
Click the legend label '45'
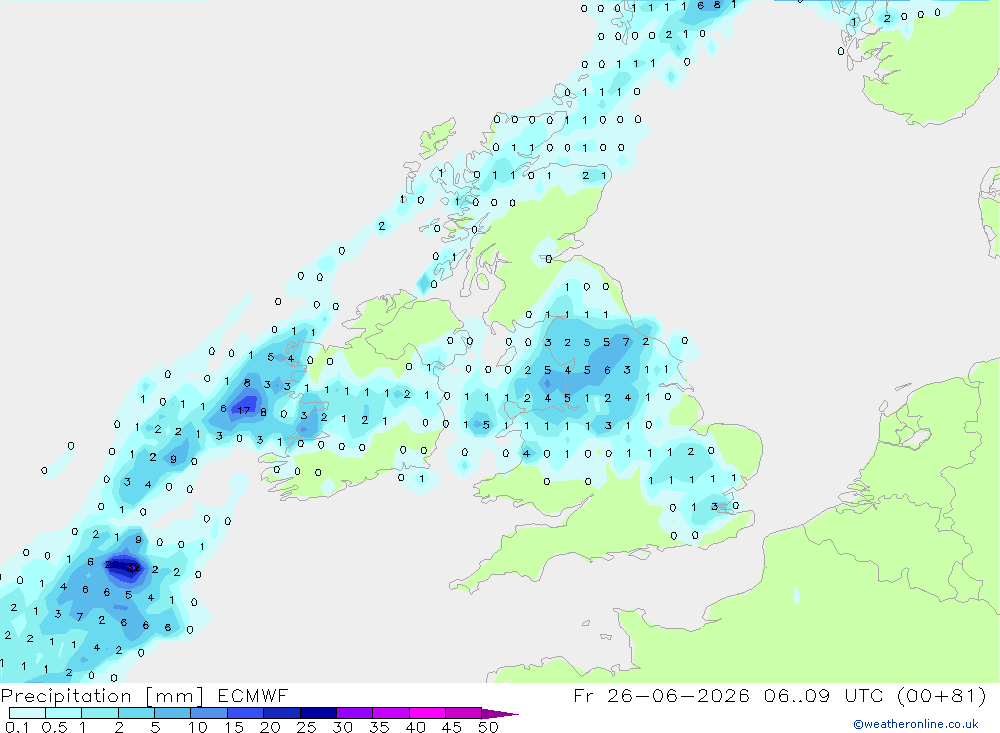coord(452,727)
